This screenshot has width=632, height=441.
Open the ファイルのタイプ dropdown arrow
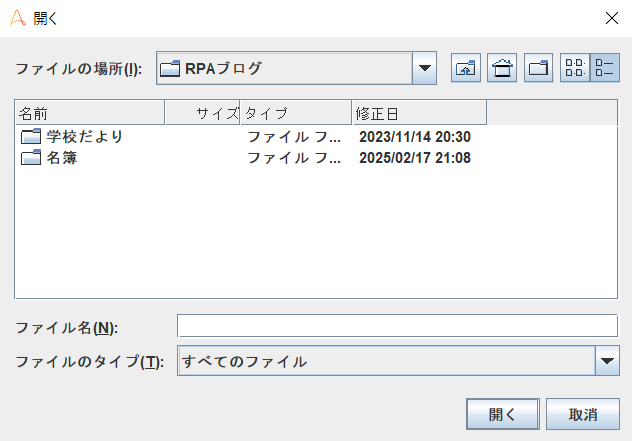tap(607, 361)
